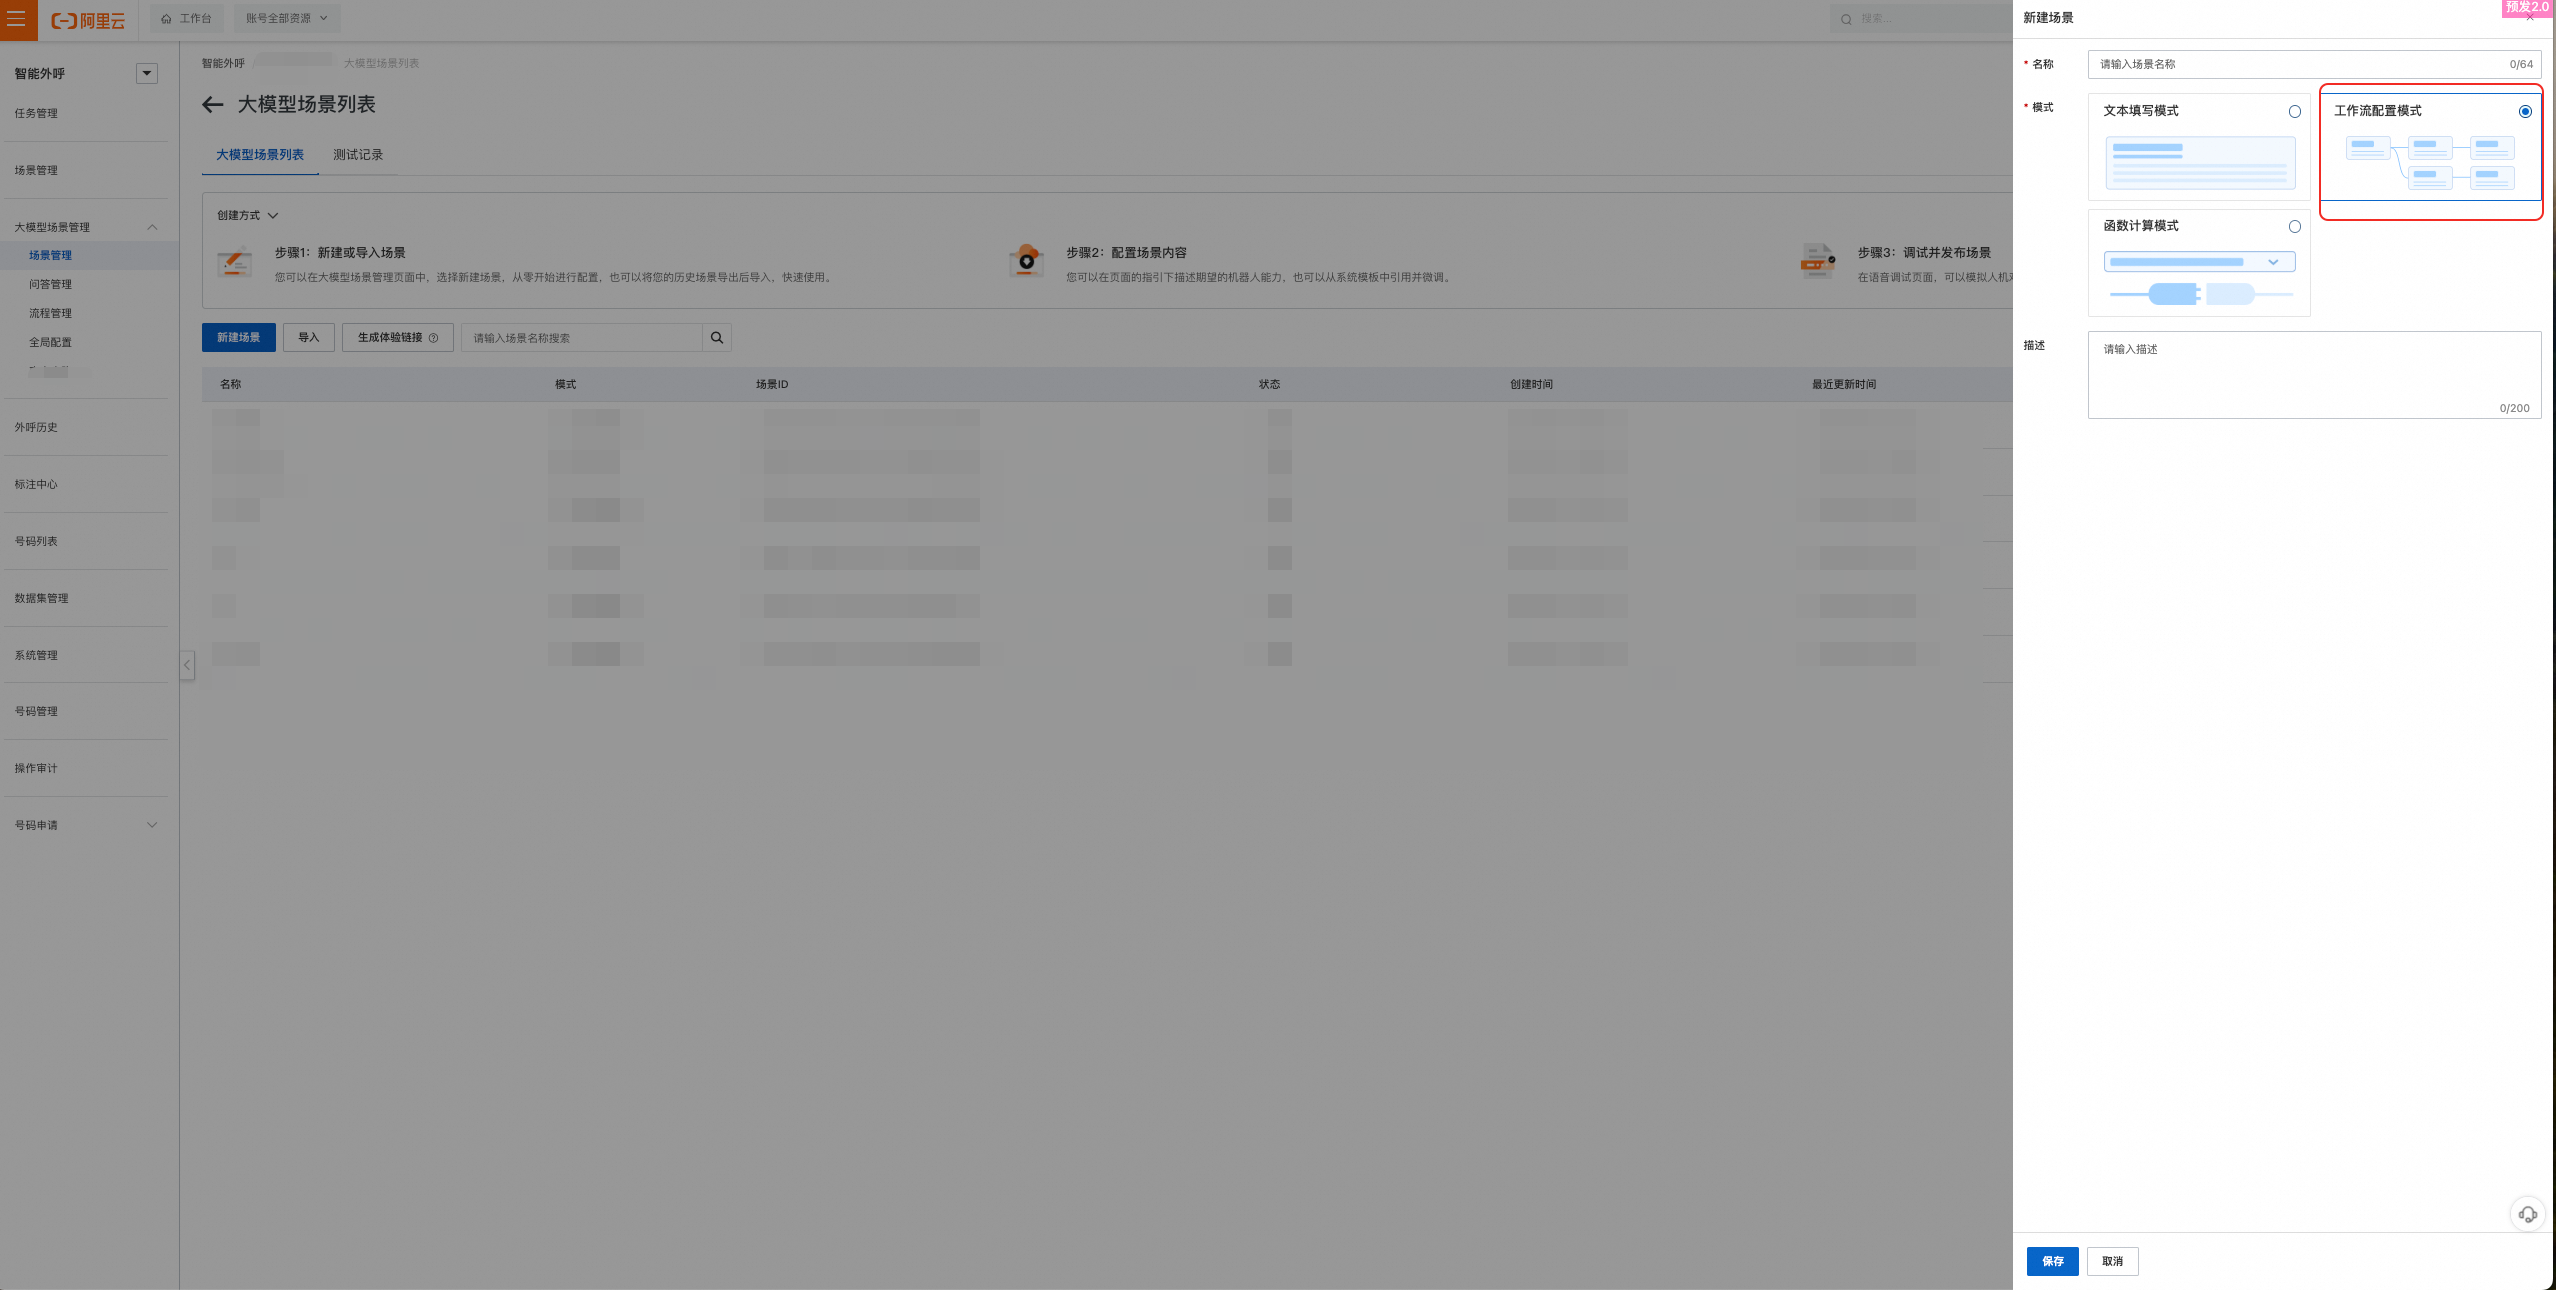
Task: Open 外呼历史 in sidebar
Action: point(36,427)
